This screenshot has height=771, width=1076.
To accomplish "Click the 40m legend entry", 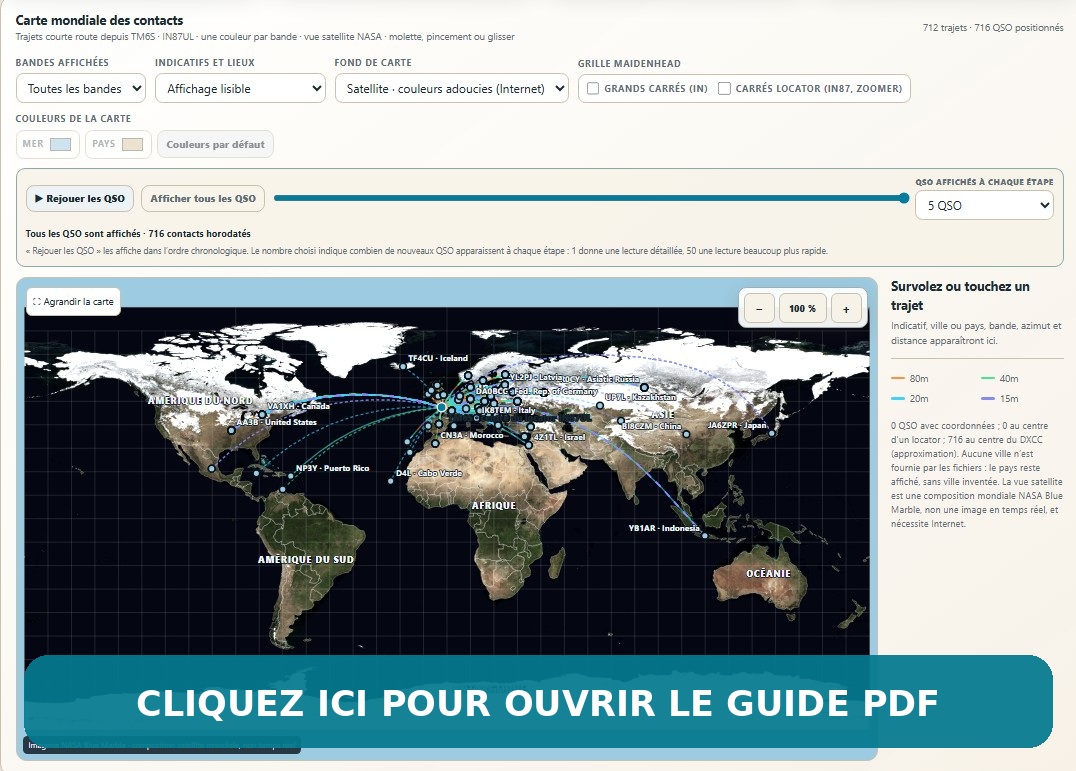I will click(1000, 379).
